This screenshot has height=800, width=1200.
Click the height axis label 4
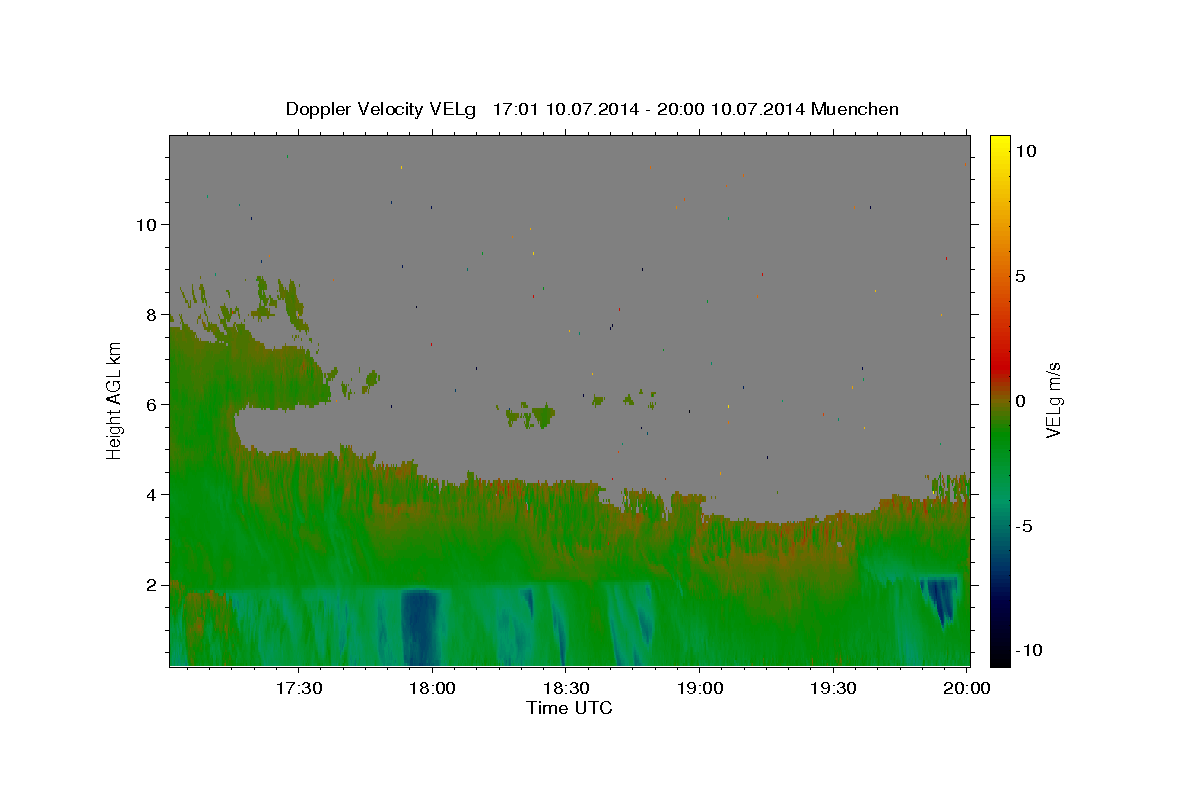[152, 494]
